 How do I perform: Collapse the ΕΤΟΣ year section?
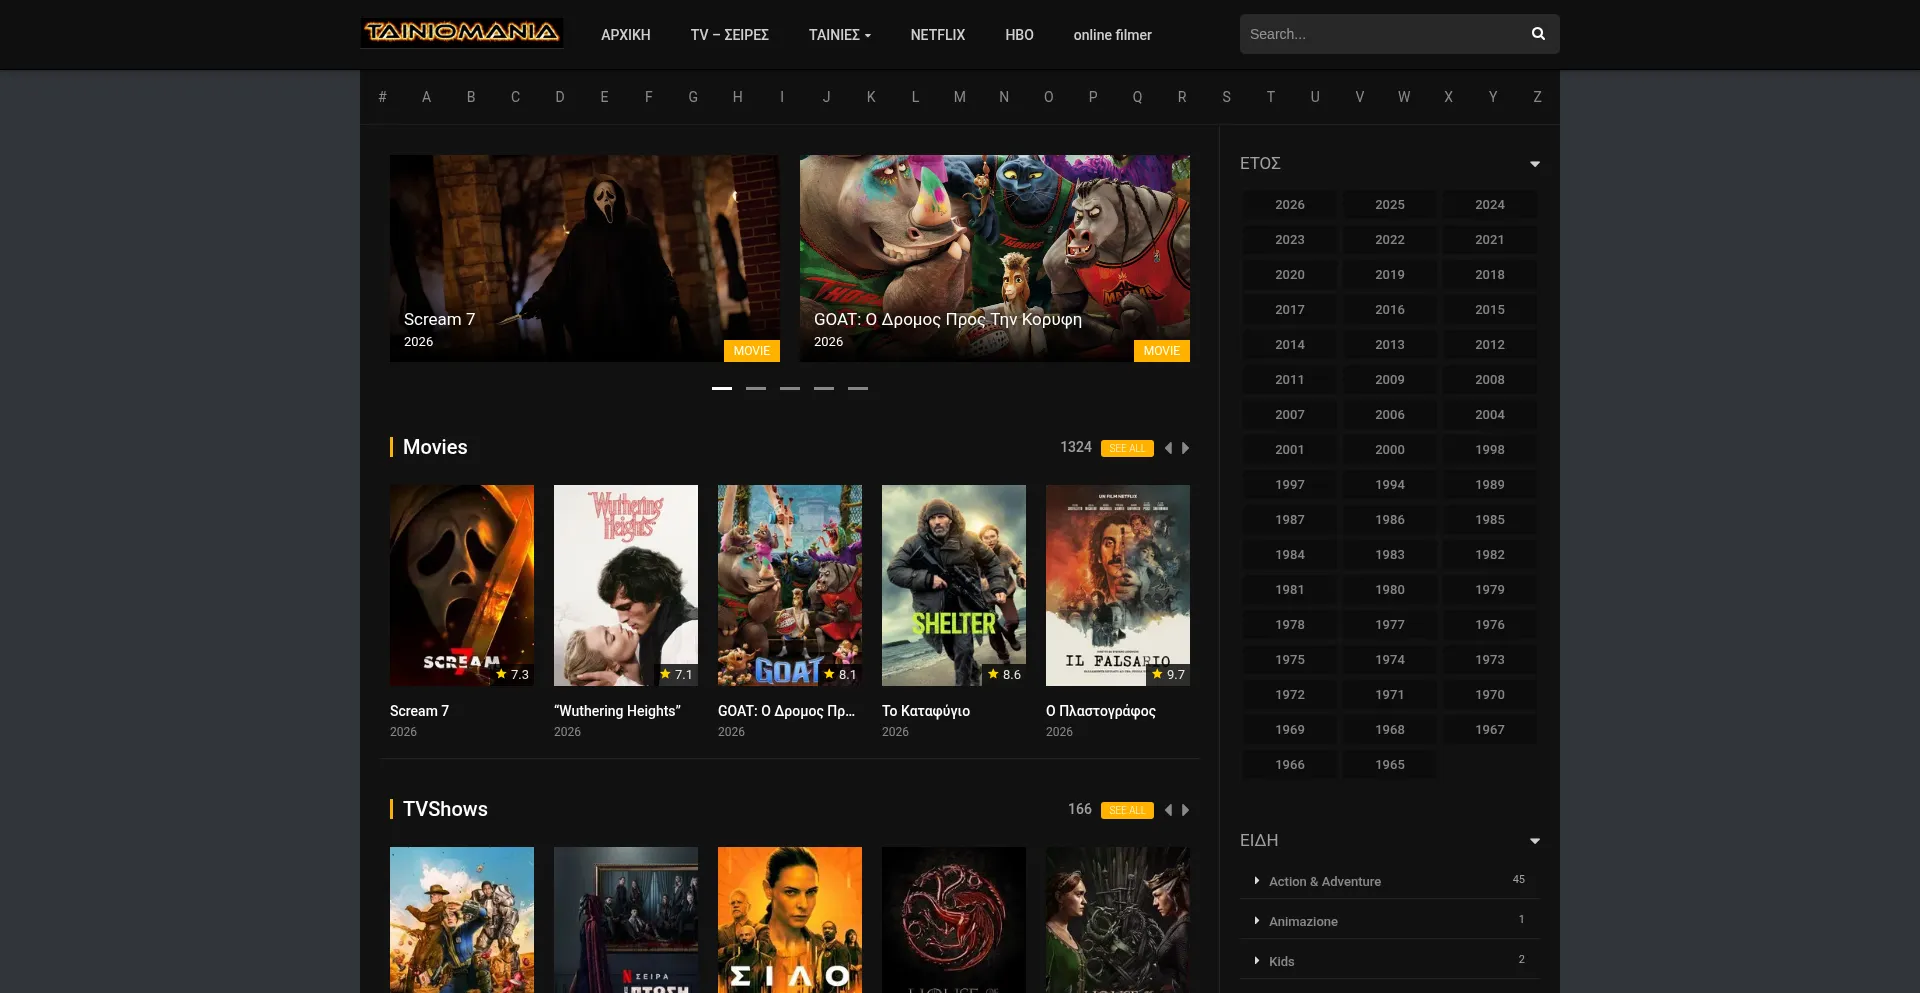[1535, 164]
